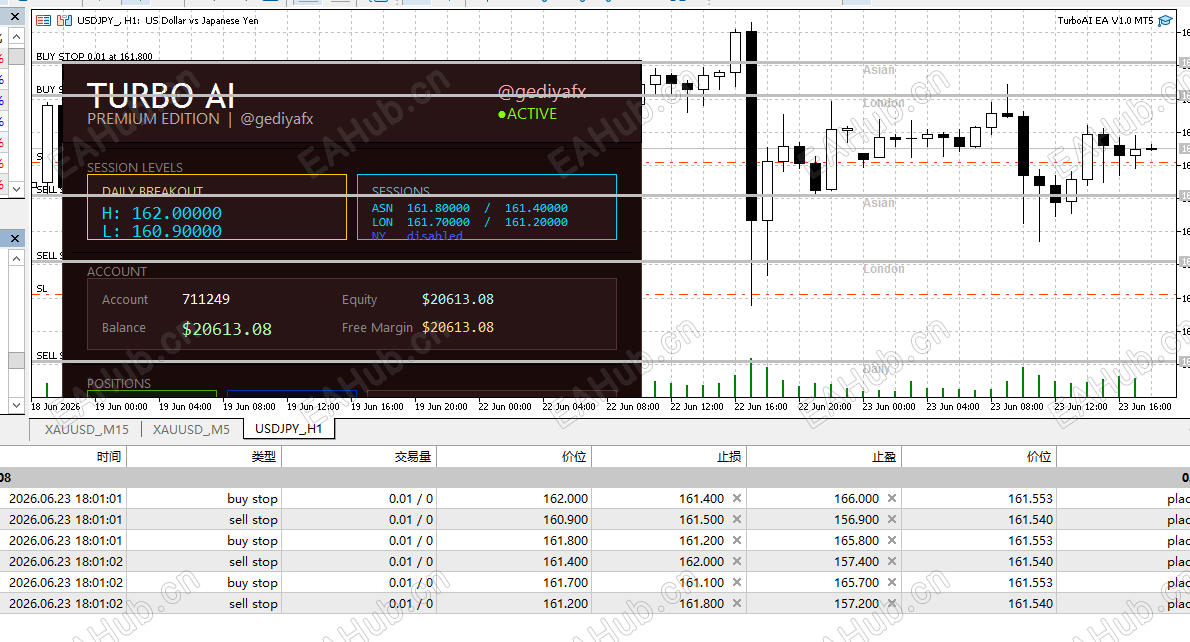Viewport: 1190px width, 642px height.
Task: Click the @gediyafx handle above ACTIVE
Action: (542, 92)
